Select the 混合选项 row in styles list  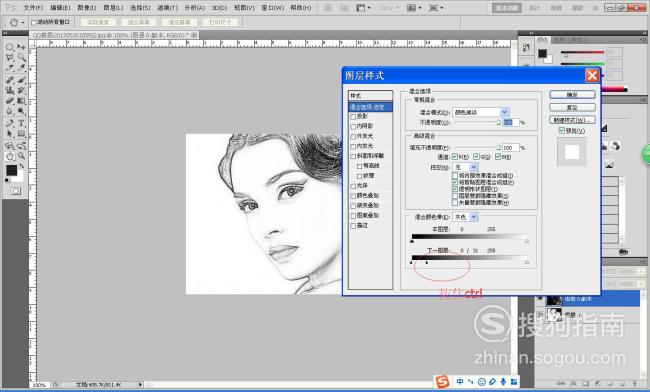pos(370,107)
